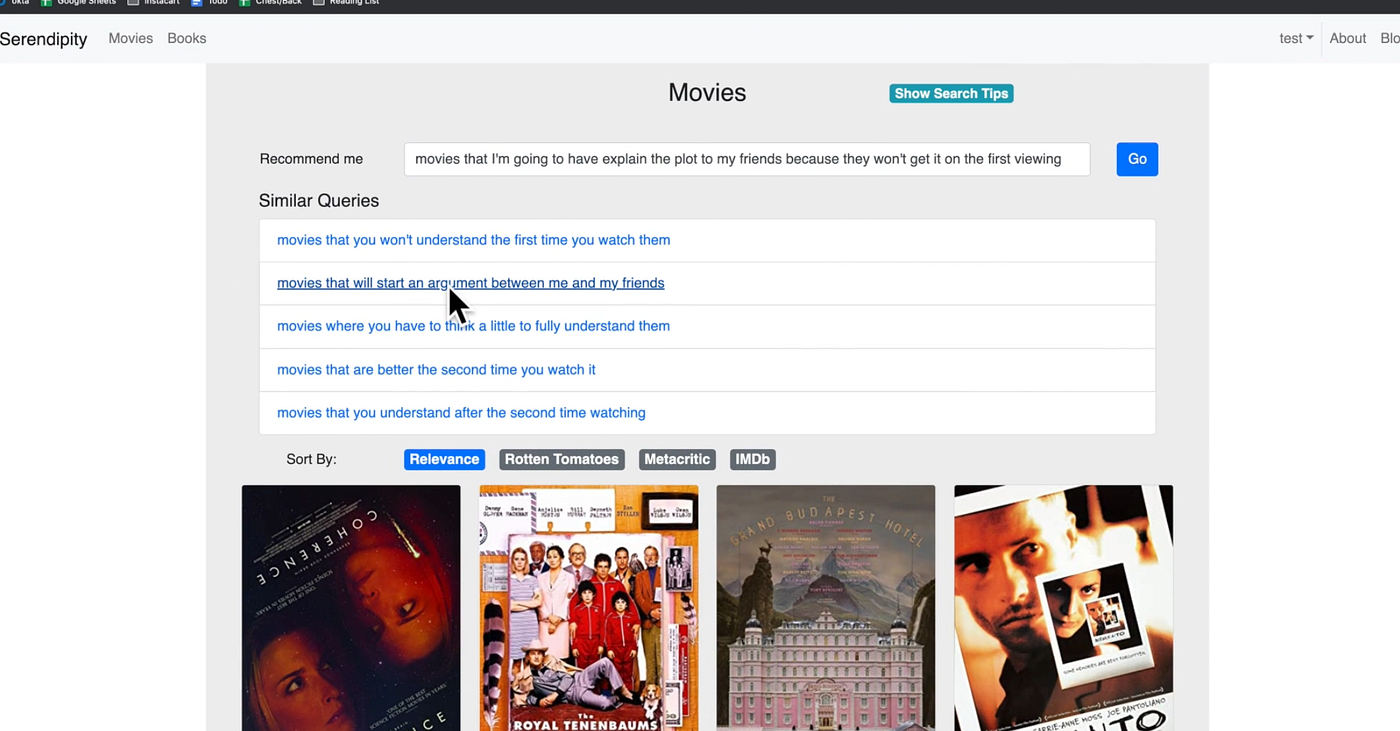Open The Grand Budapest Hotel poster

pos(826,608)
